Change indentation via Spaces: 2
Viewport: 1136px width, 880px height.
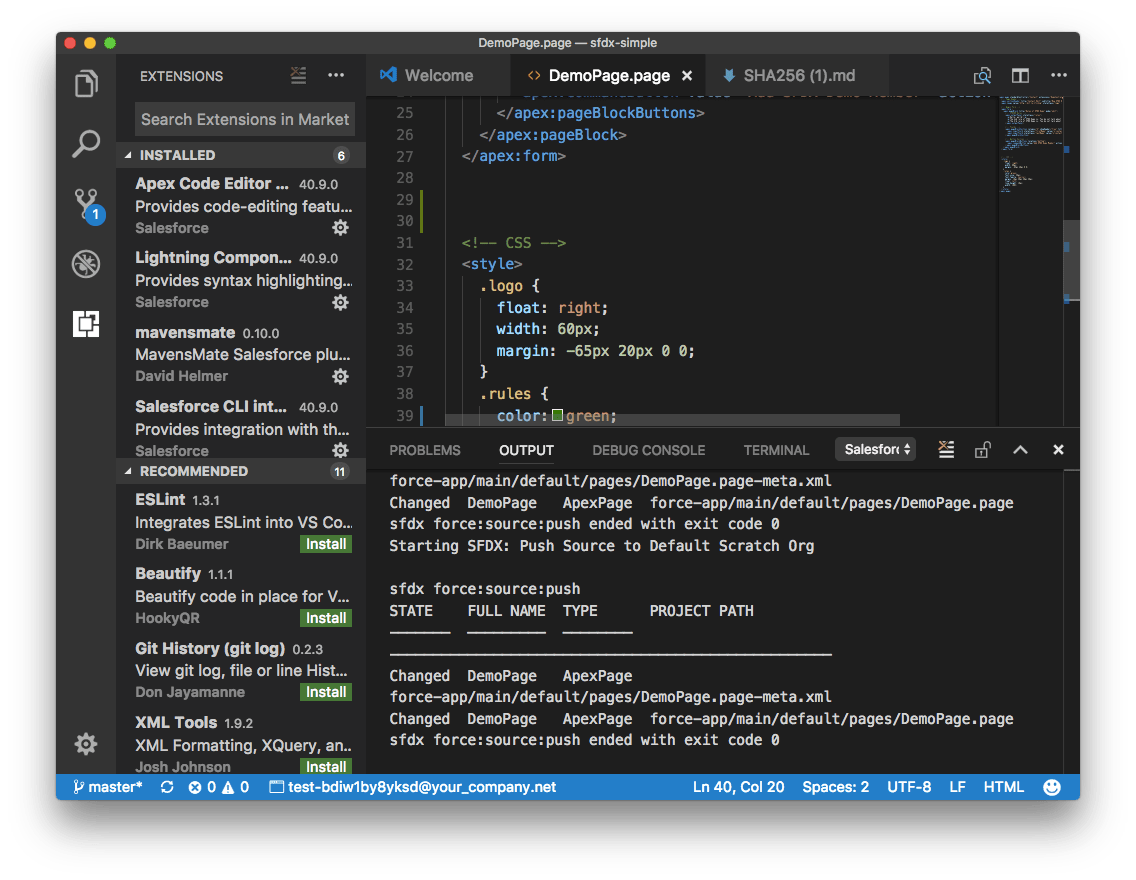pyautogui.click(x=835, y=787)
